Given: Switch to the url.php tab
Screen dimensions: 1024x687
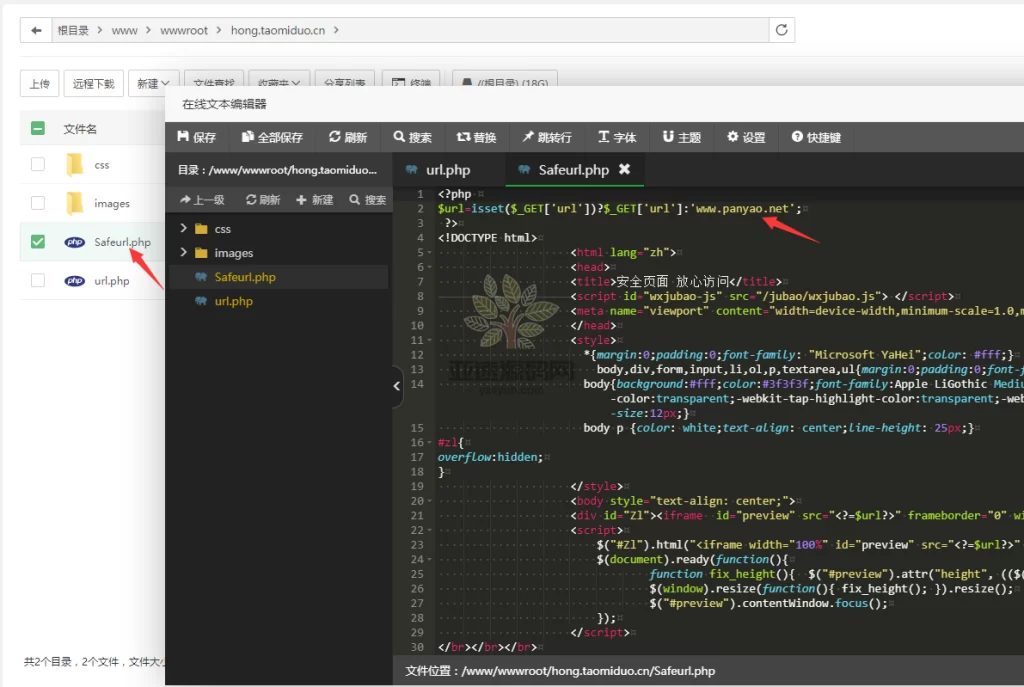Looking at the screenshot, I should 447,170.
